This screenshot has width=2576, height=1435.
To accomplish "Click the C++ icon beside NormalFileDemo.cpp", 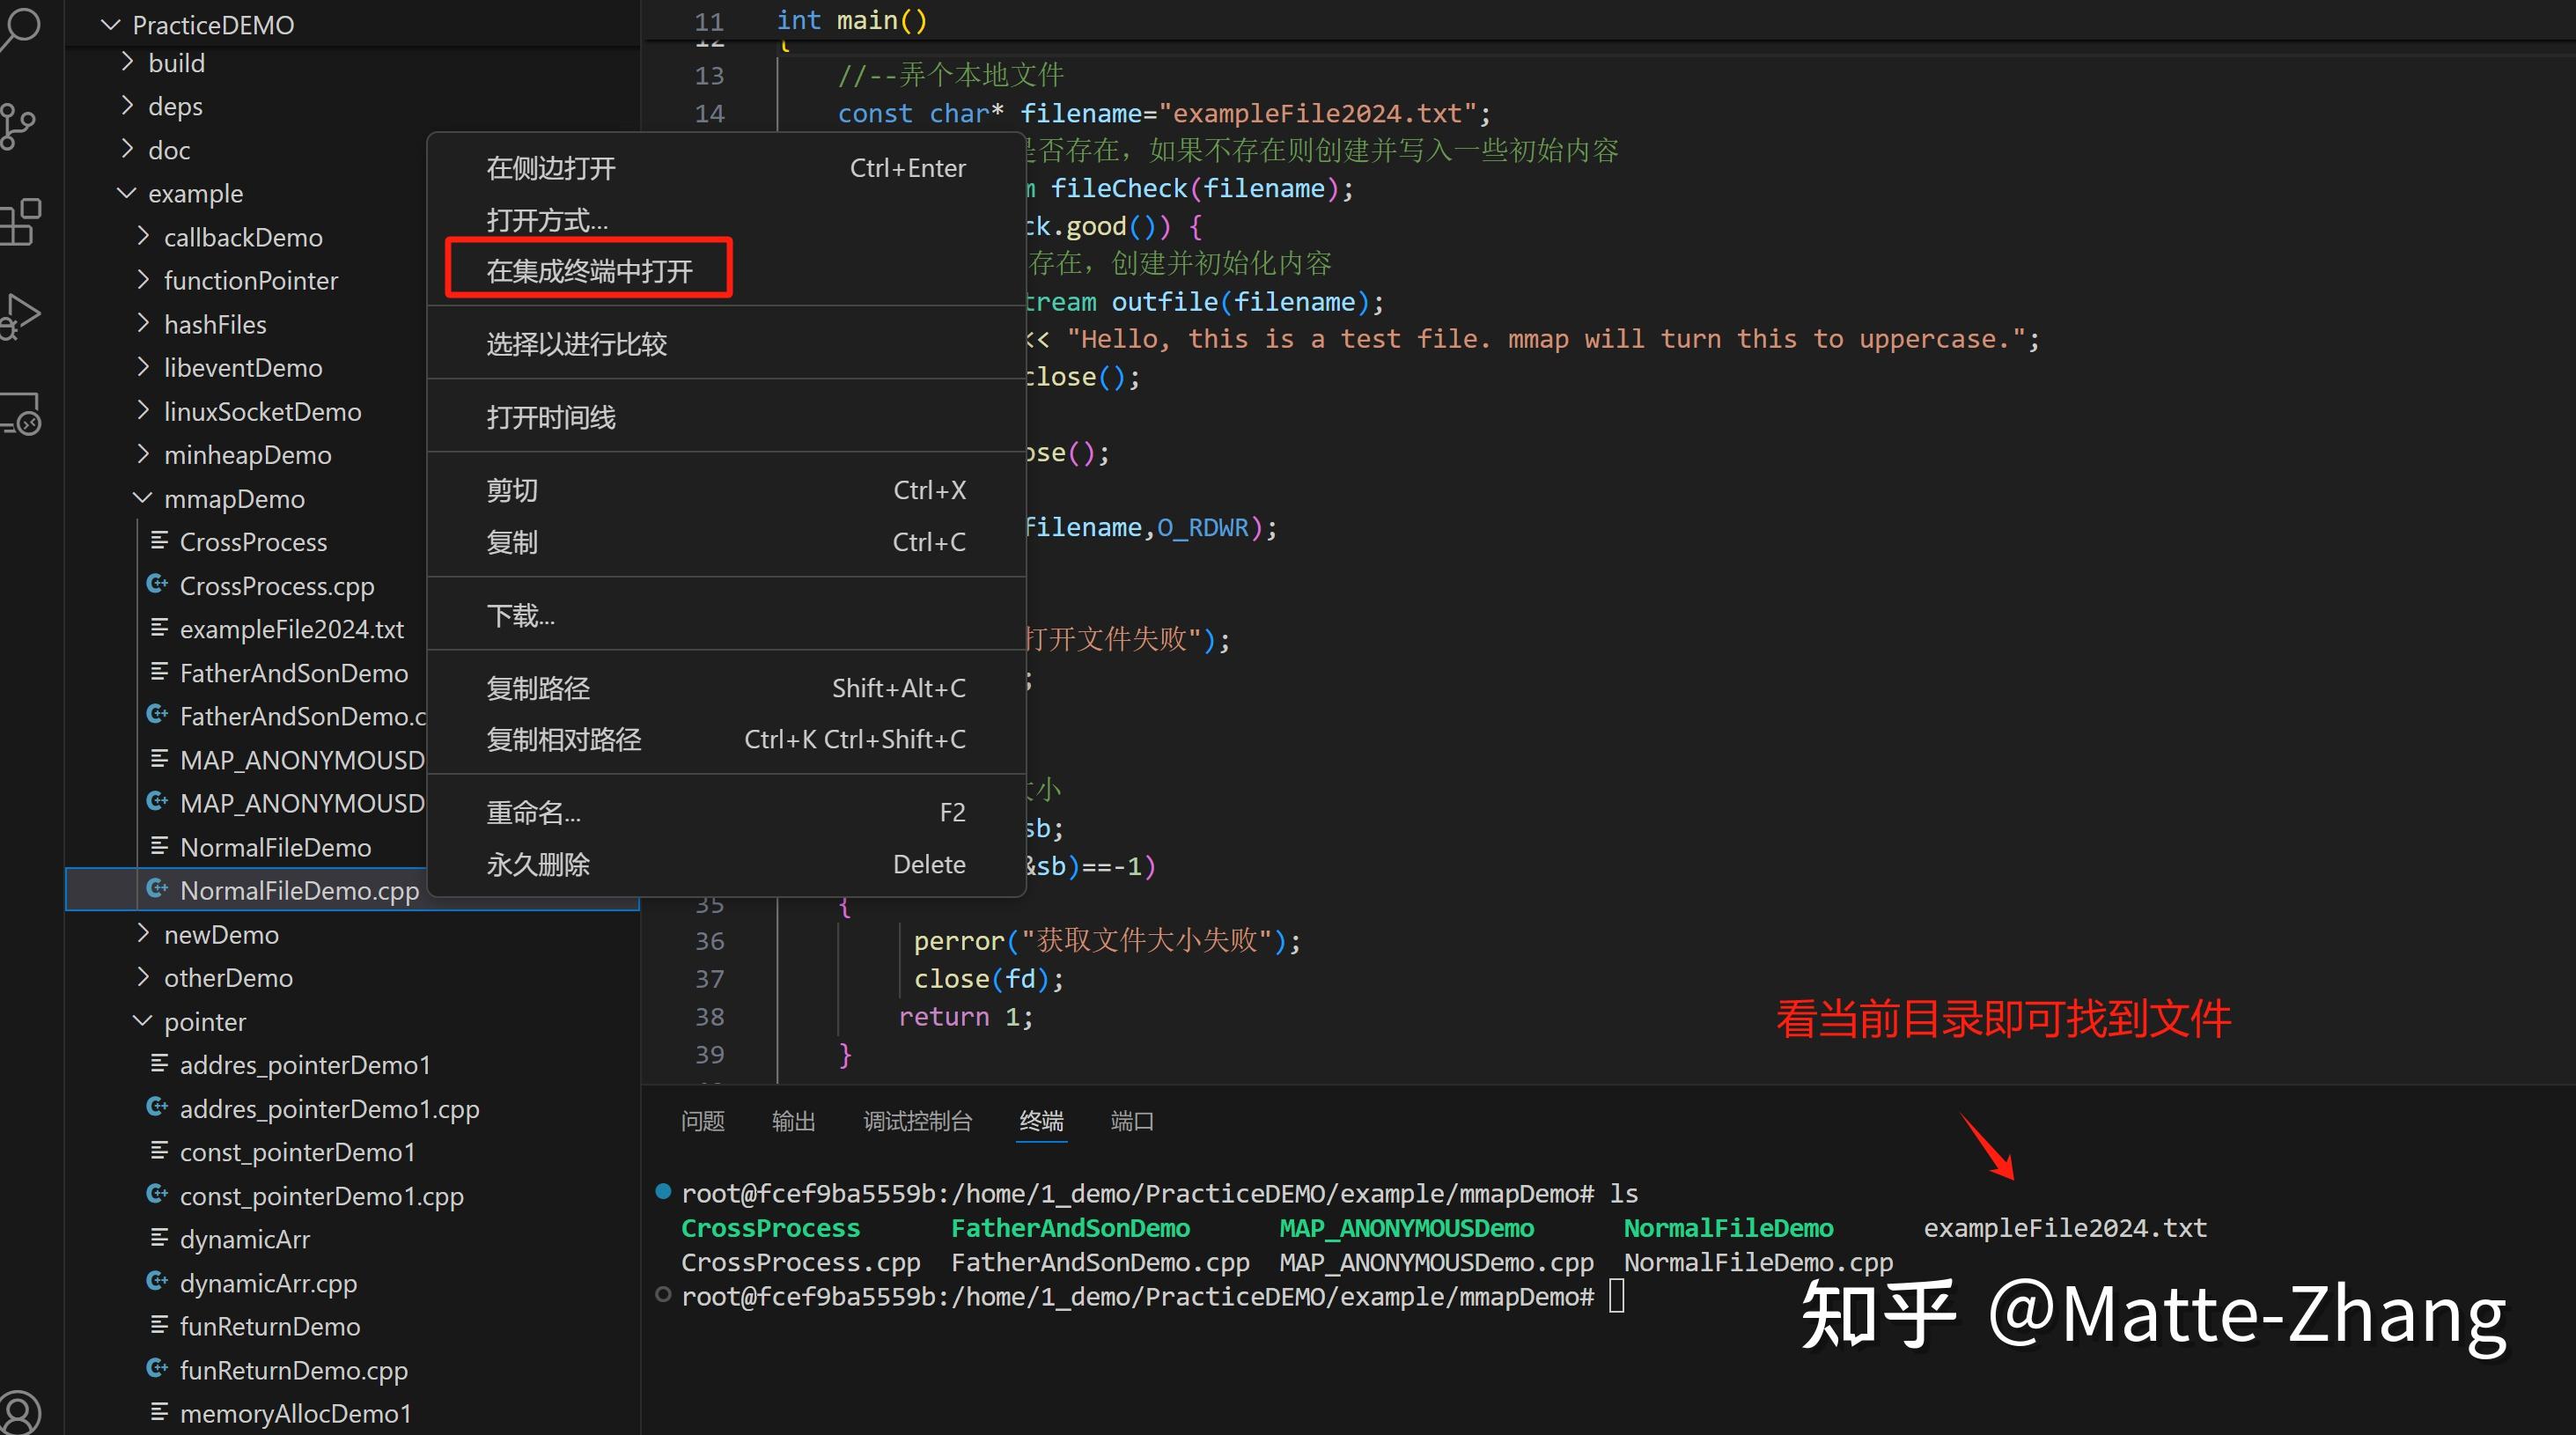I will point(157,888).
